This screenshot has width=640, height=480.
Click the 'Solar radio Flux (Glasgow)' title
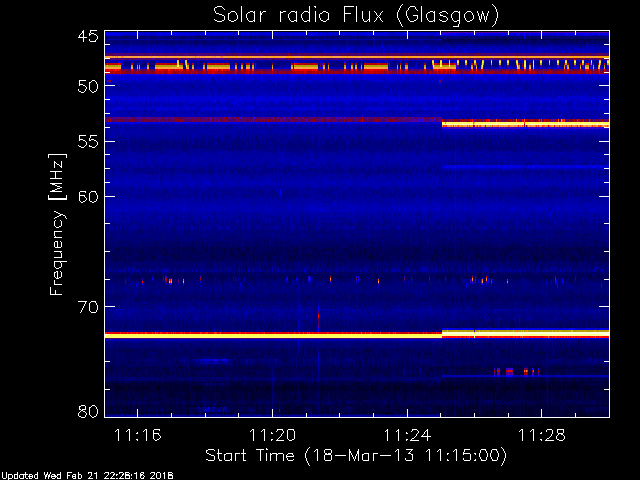(356, 16)
